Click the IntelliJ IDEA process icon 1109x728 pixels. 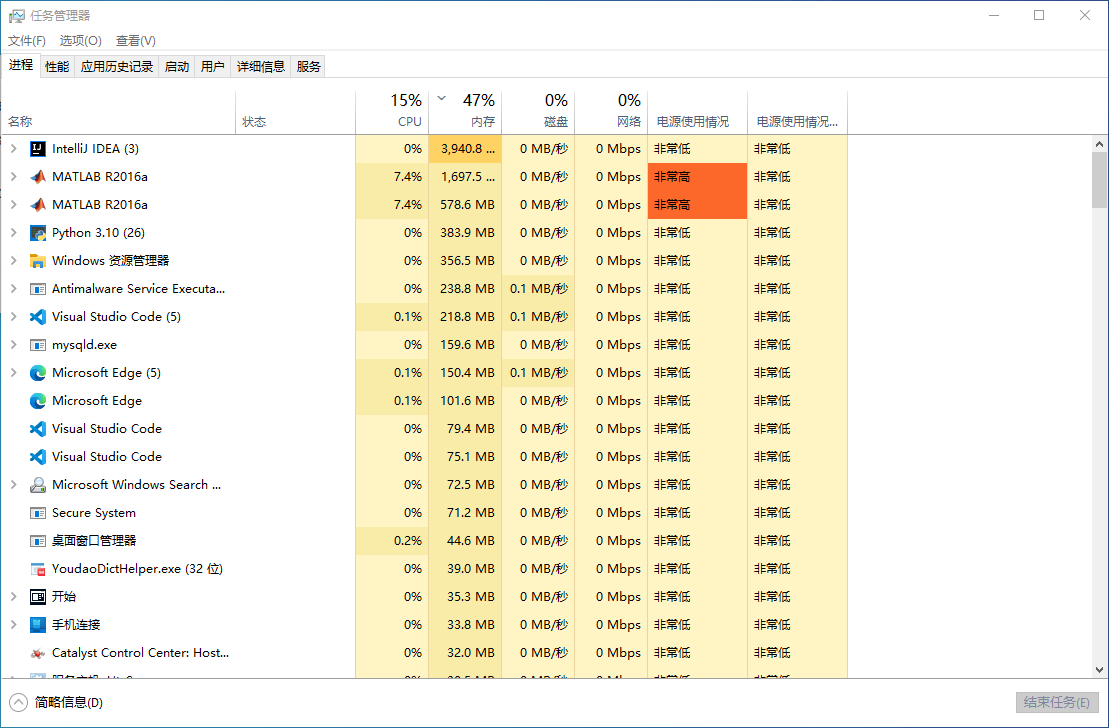pyautogui.click(x=37, y=149)
